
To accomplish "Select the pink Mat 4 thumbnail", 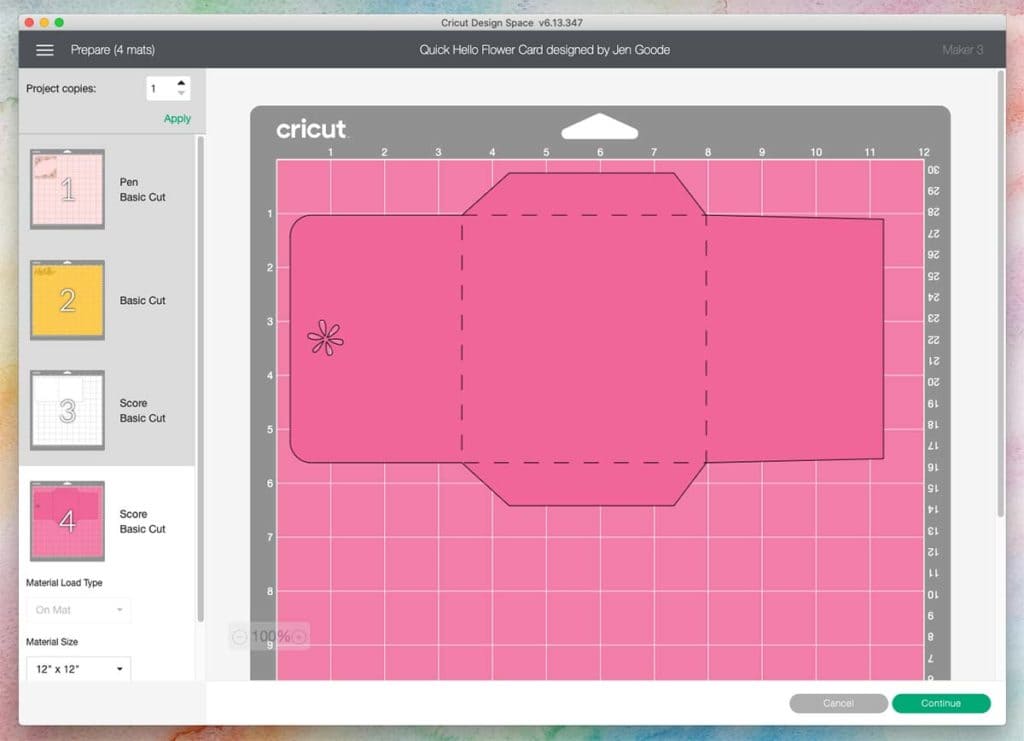I will tap(67, 521).
